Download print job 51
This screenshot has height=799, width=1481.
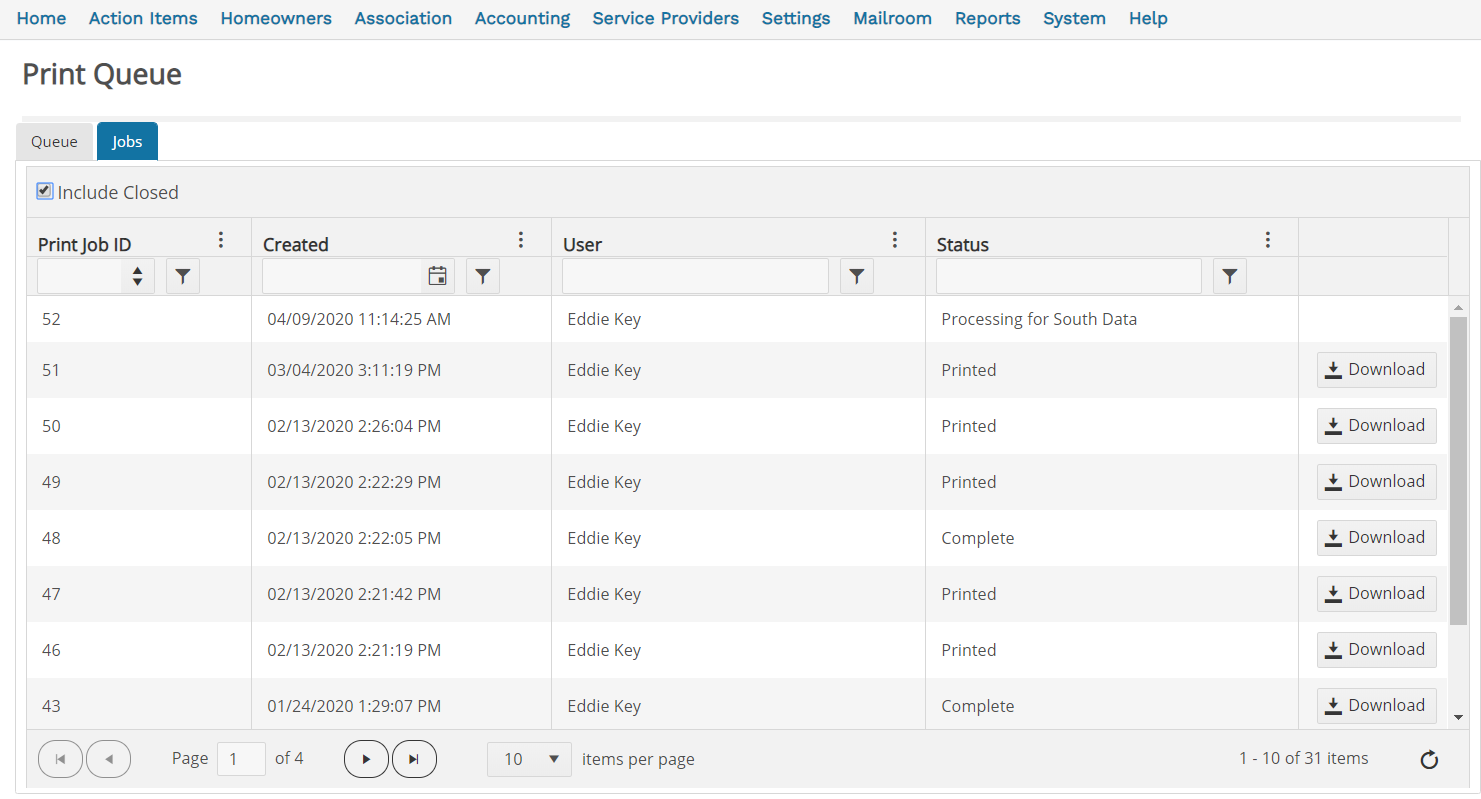coord(1376,370)
